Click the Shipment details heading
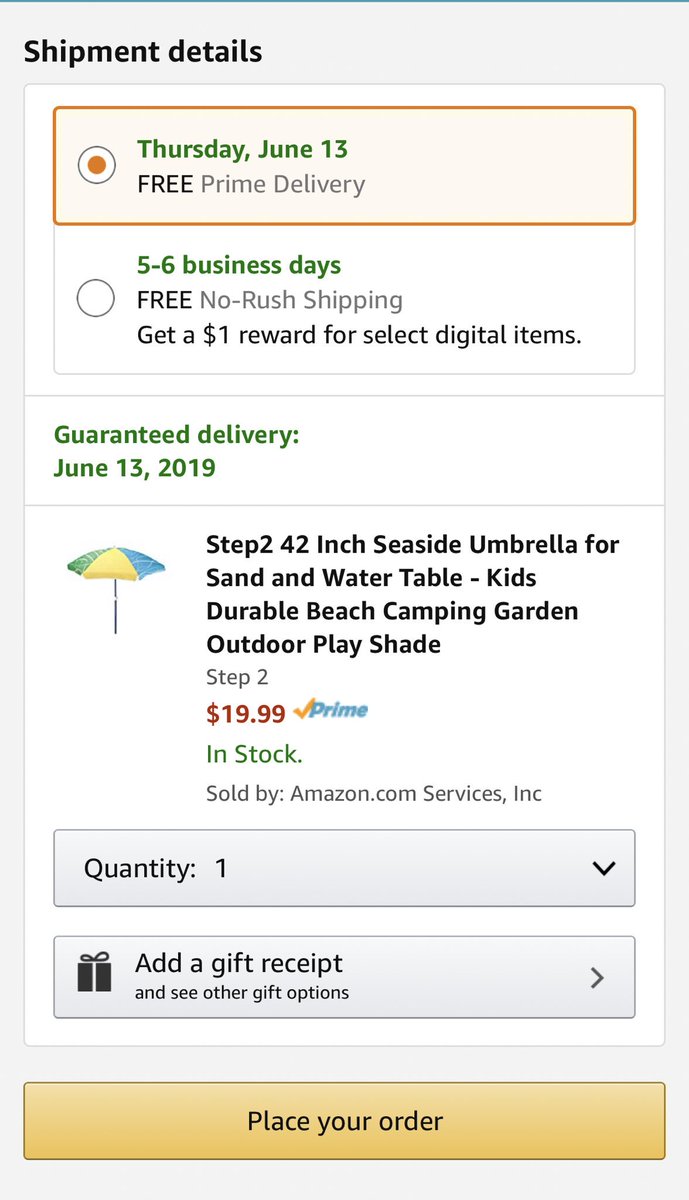This screenshot has width=689, height=1200. [143, 51]
